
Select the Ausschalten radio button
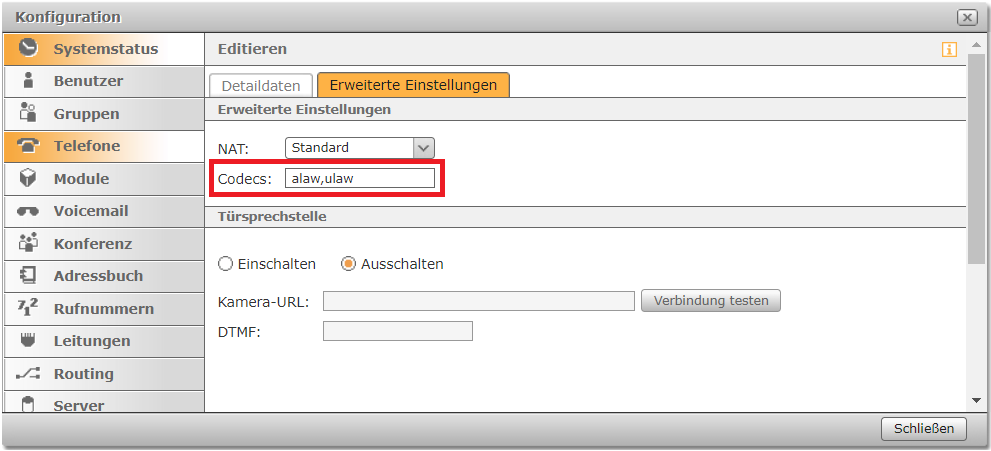coord(349,264)
